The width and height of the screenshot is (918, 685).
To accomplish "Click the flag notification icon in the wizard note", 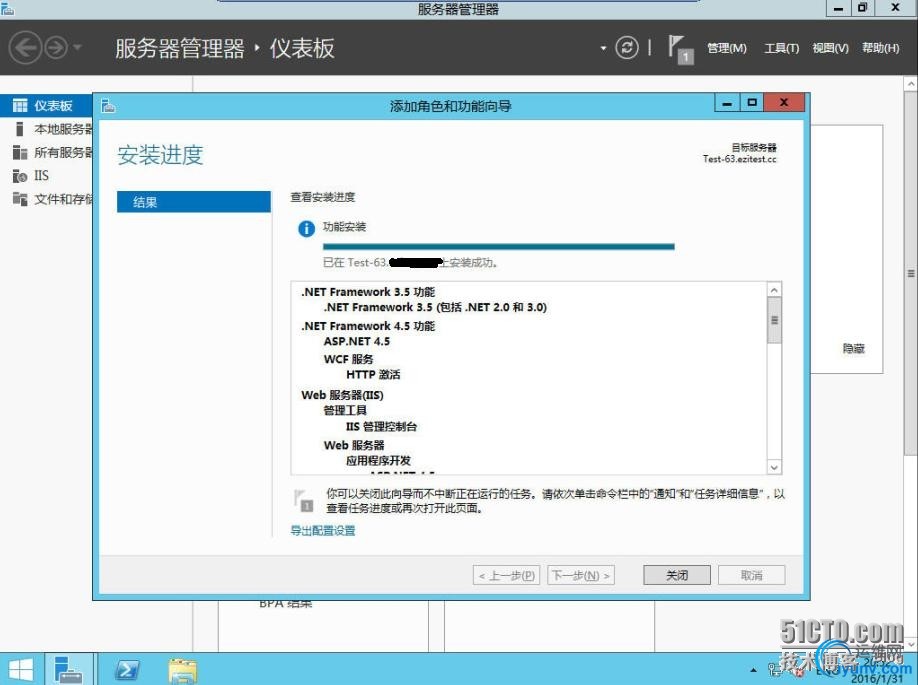I will click(303, 501).
